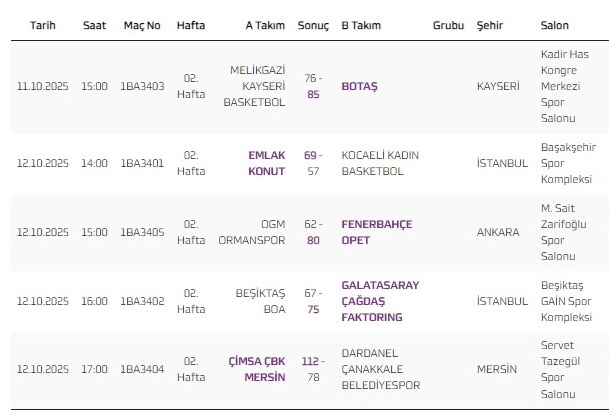Click ÇİMSA ÇBK MERSİN team name
The height and width of the screenshot is (413, 609).
click(256, 369)
